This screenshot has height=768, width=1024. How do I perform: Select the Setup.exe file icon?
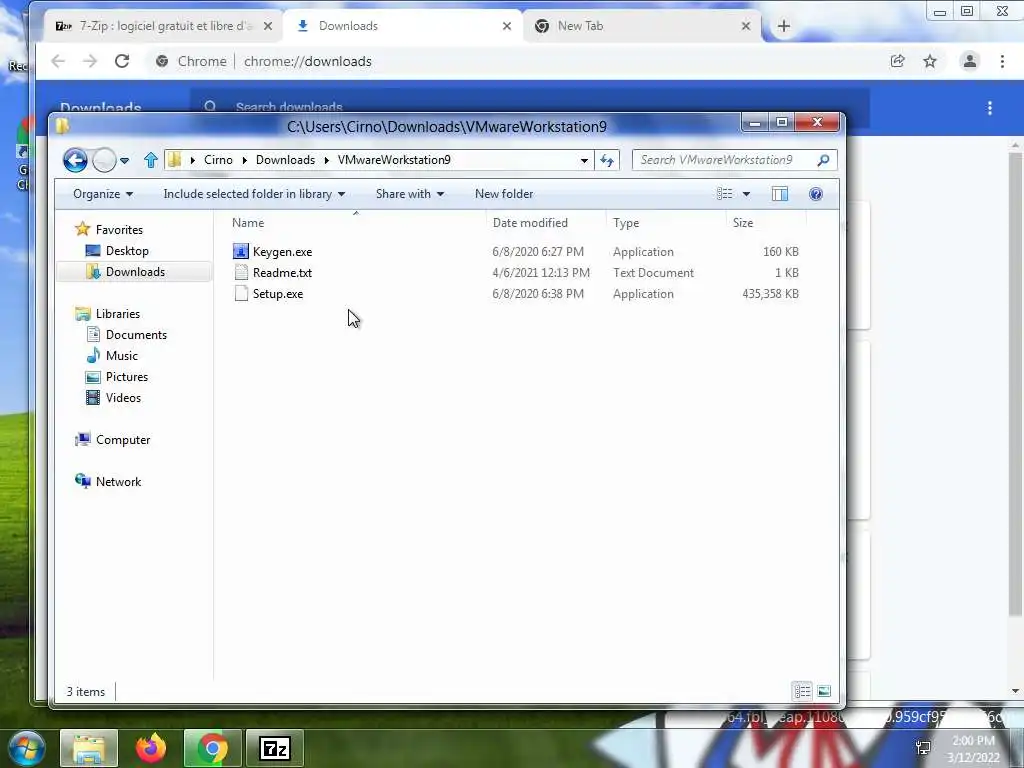[241, 293]
